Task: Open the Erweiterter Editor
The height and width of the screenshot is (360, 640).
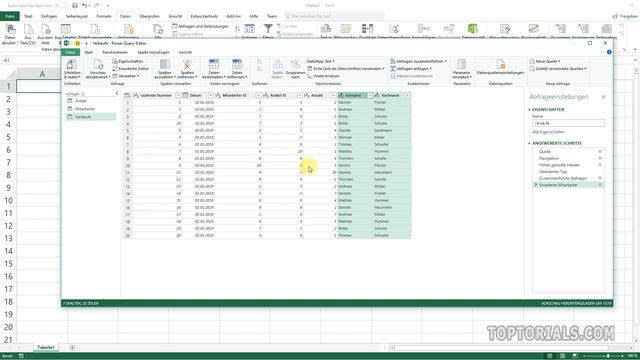Action: 131,69
